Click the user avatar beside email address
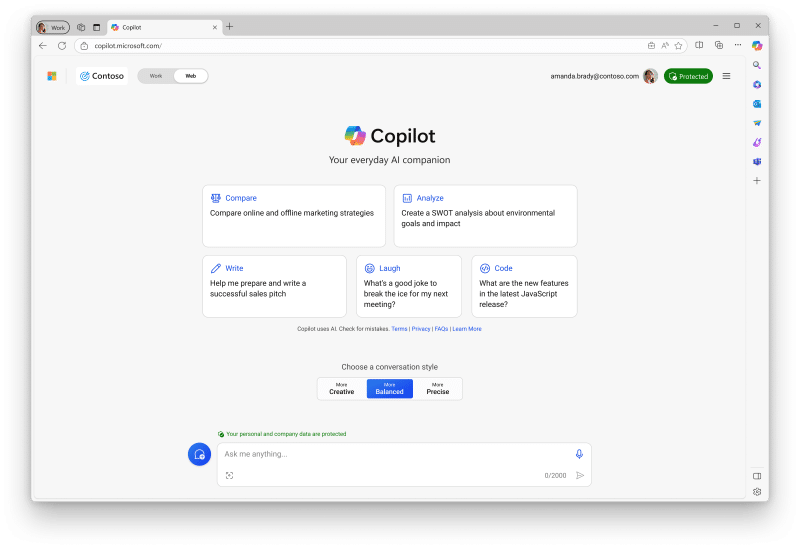The image size is (800, 548). coord(650,76)
